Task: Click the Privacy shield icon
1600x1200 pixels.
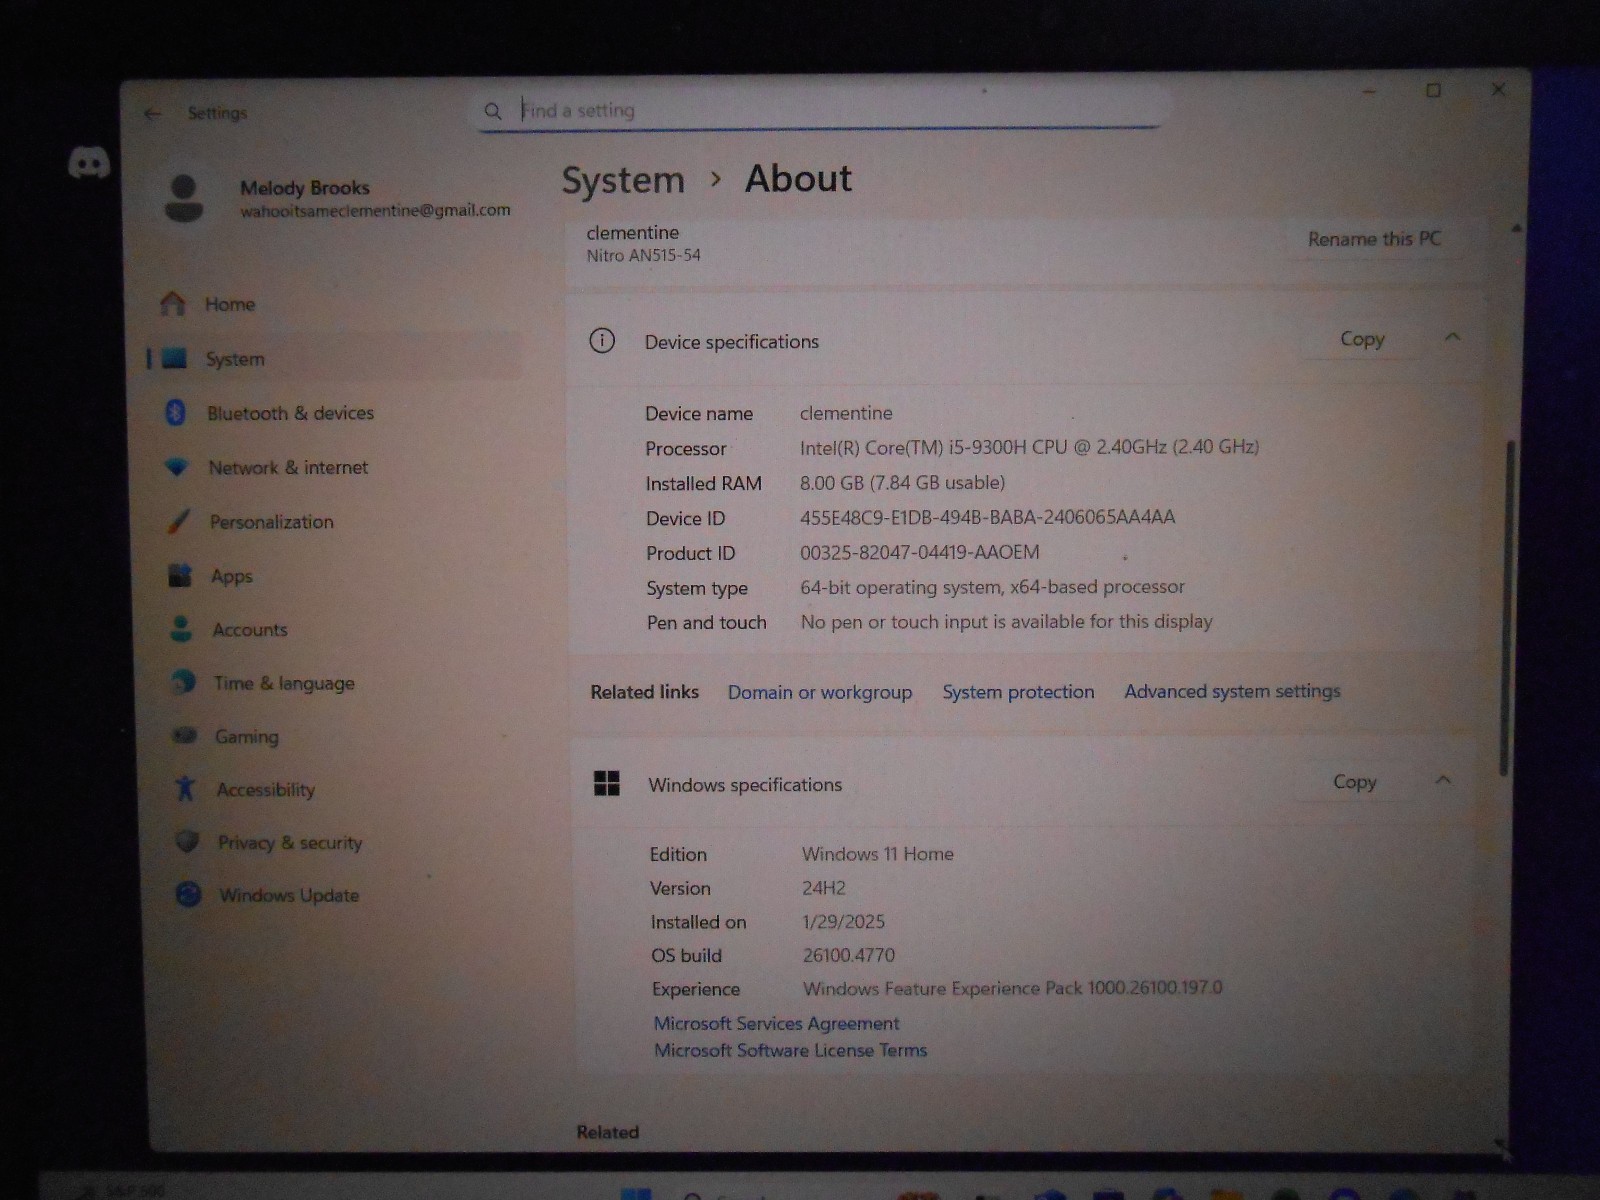Action: click(x=187, y=842)
